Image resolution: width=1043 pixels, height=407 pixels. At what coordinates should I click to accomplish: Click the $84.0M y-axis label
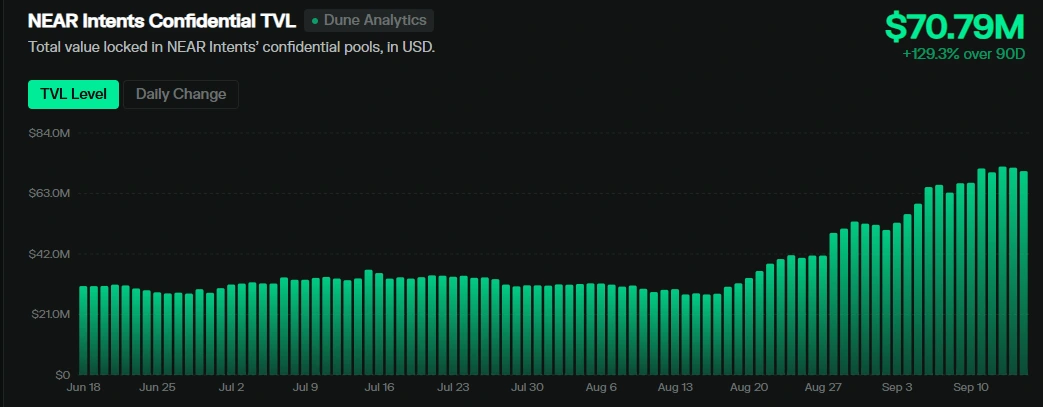[x=49, y=134]
